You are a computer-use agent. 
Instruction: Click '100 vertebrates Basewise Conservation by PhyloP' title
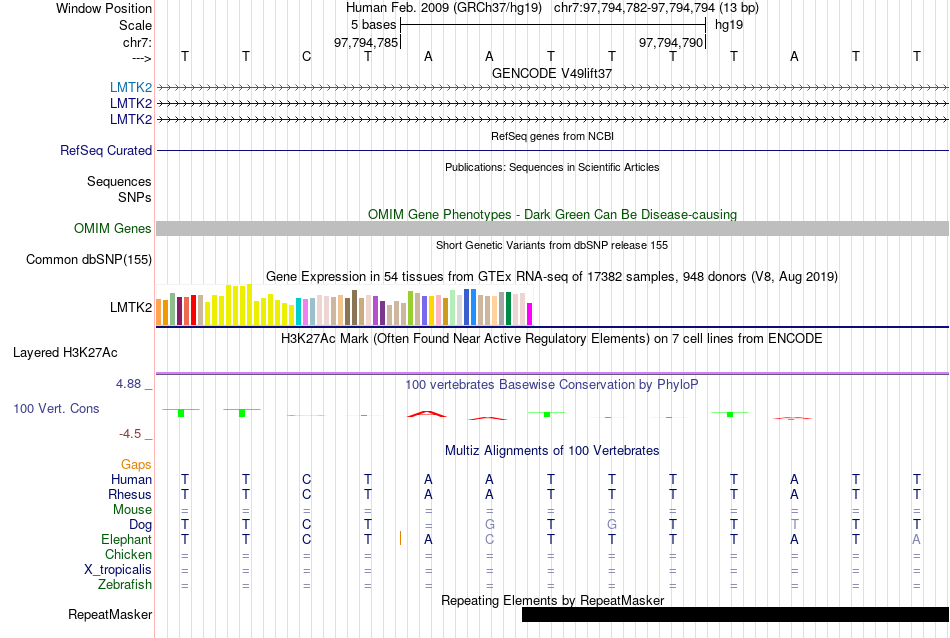click(552, 385)
